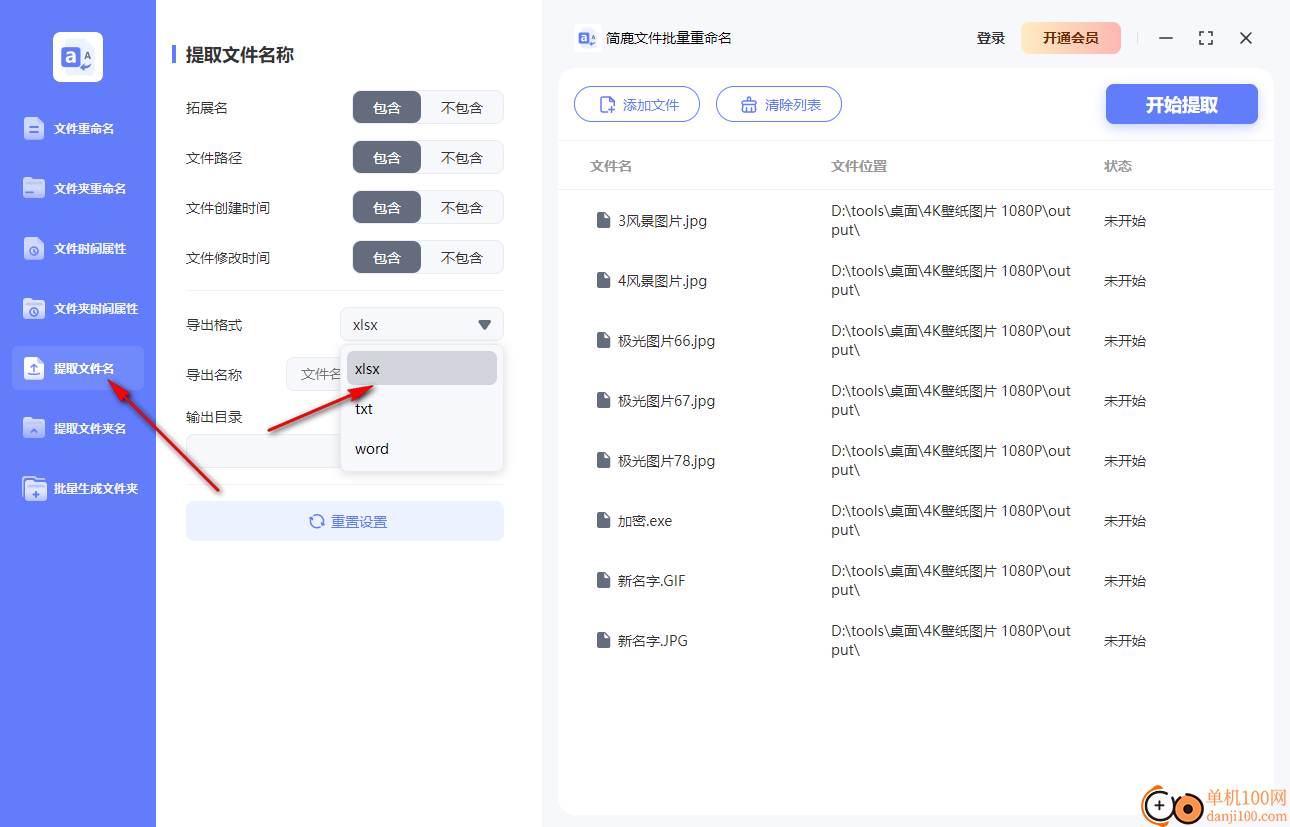Click 未开始 status of 加密.exe
Image resolution: width=1290 pixels, height=827 pixels.
click(x=1125, y=520)
